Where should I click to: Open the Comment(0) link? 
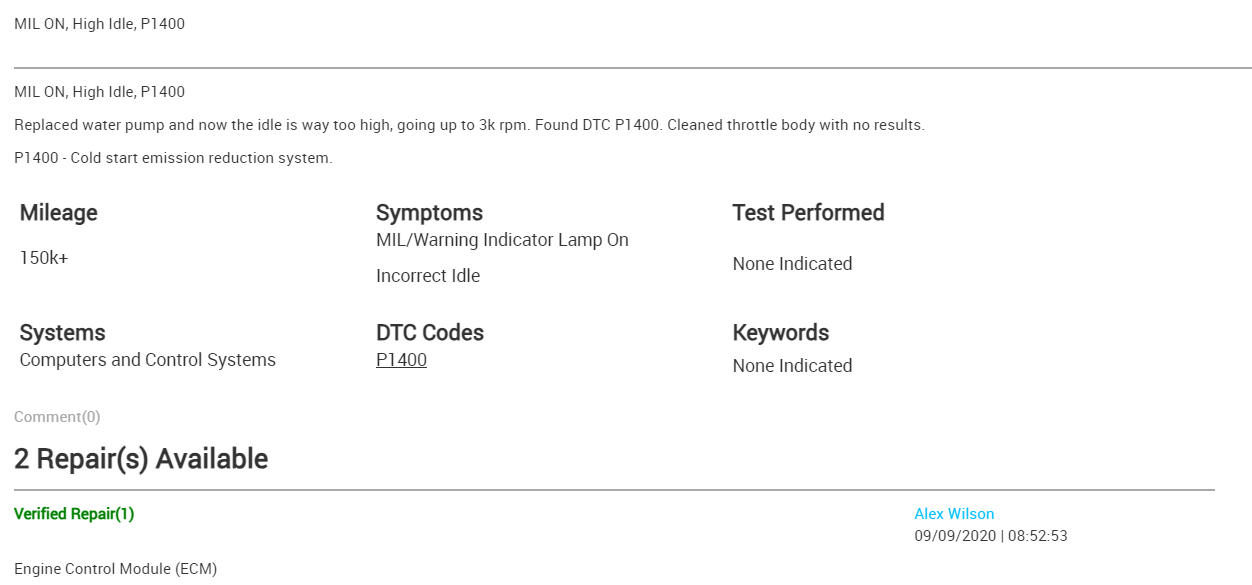[57, 417]
